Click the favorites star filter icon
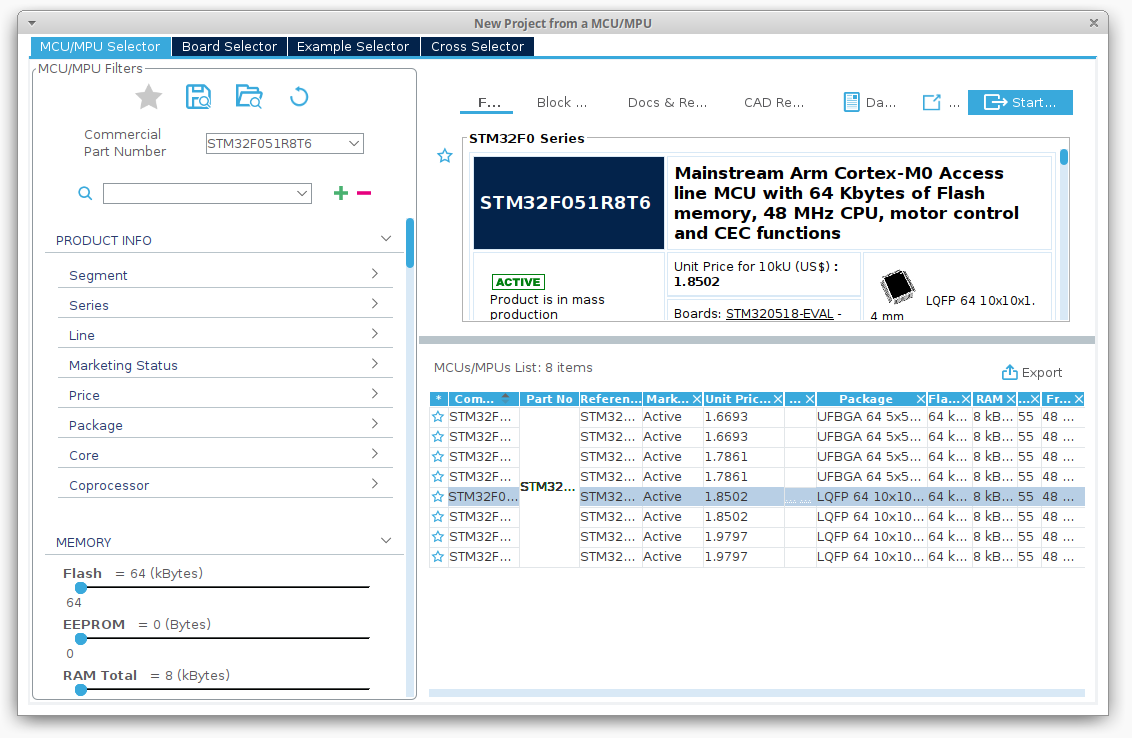Image resolution: width=1132 pixels, height=738 pixels. coord(149,97)
